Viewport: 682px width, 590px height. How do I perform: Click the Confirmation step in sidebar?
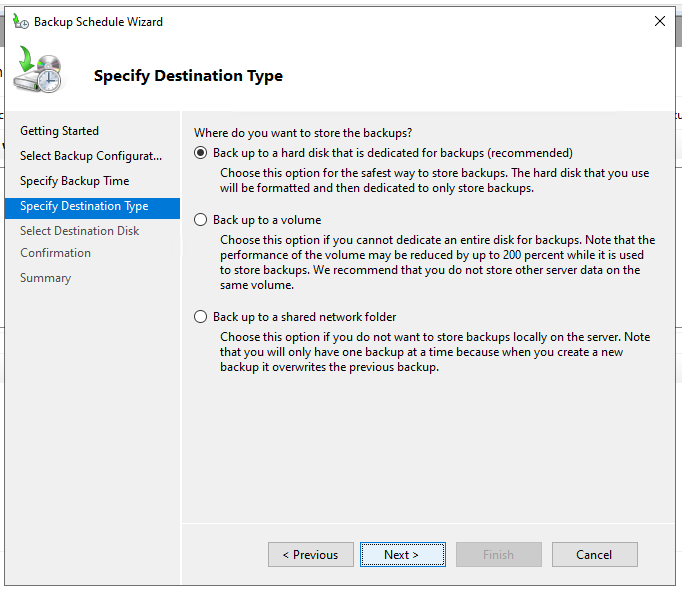click(55, 253)
